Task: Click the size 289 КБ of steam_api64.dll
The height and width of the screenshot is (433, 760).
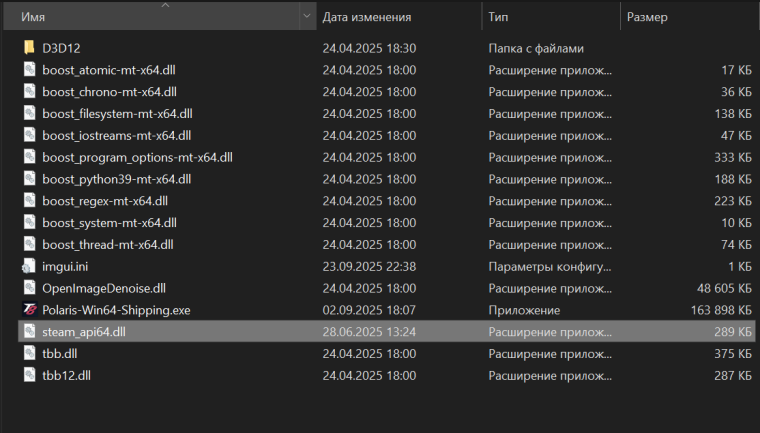Action: pyautogui.click(x=733, y=332)
